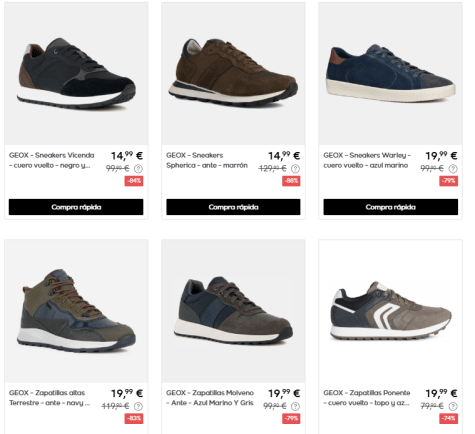The image size is (475, 434).
Task: Open GEOX Sneakers Vicenda product title
Action: tap(52, 160)
